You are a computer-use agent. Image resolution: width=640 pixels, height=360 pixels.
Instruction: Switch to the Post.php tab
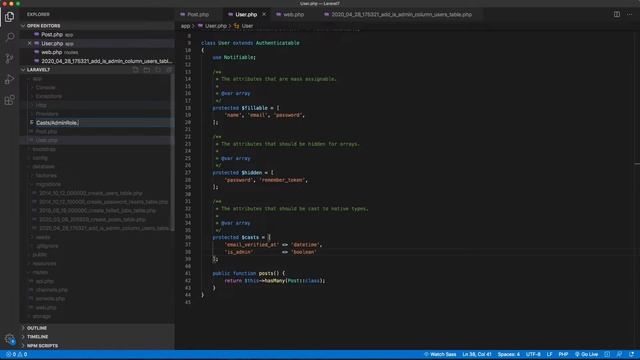[x=198, y=14]
